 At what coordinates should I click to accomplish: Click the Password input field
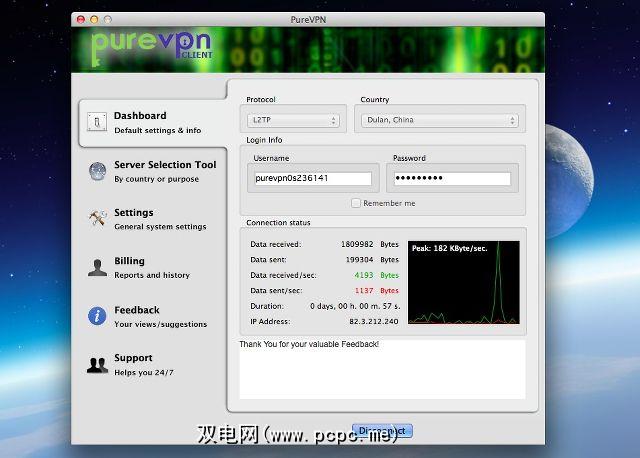[x=452, y=178]
